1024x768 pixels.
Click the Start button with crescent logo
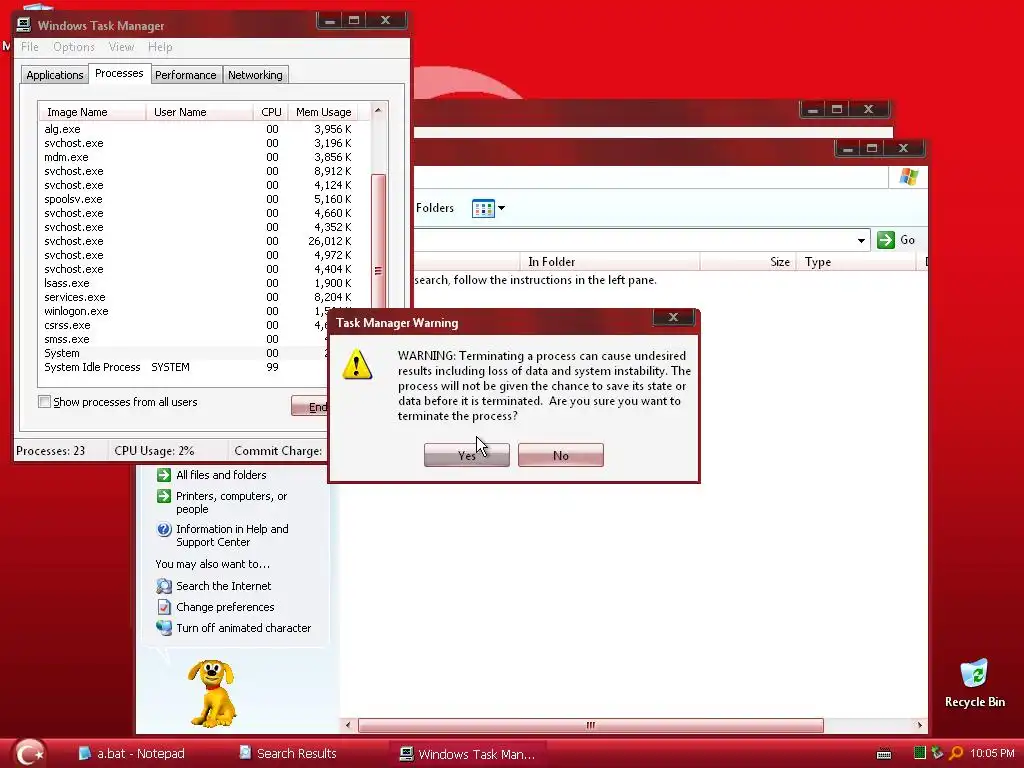(x=29, y=753)
